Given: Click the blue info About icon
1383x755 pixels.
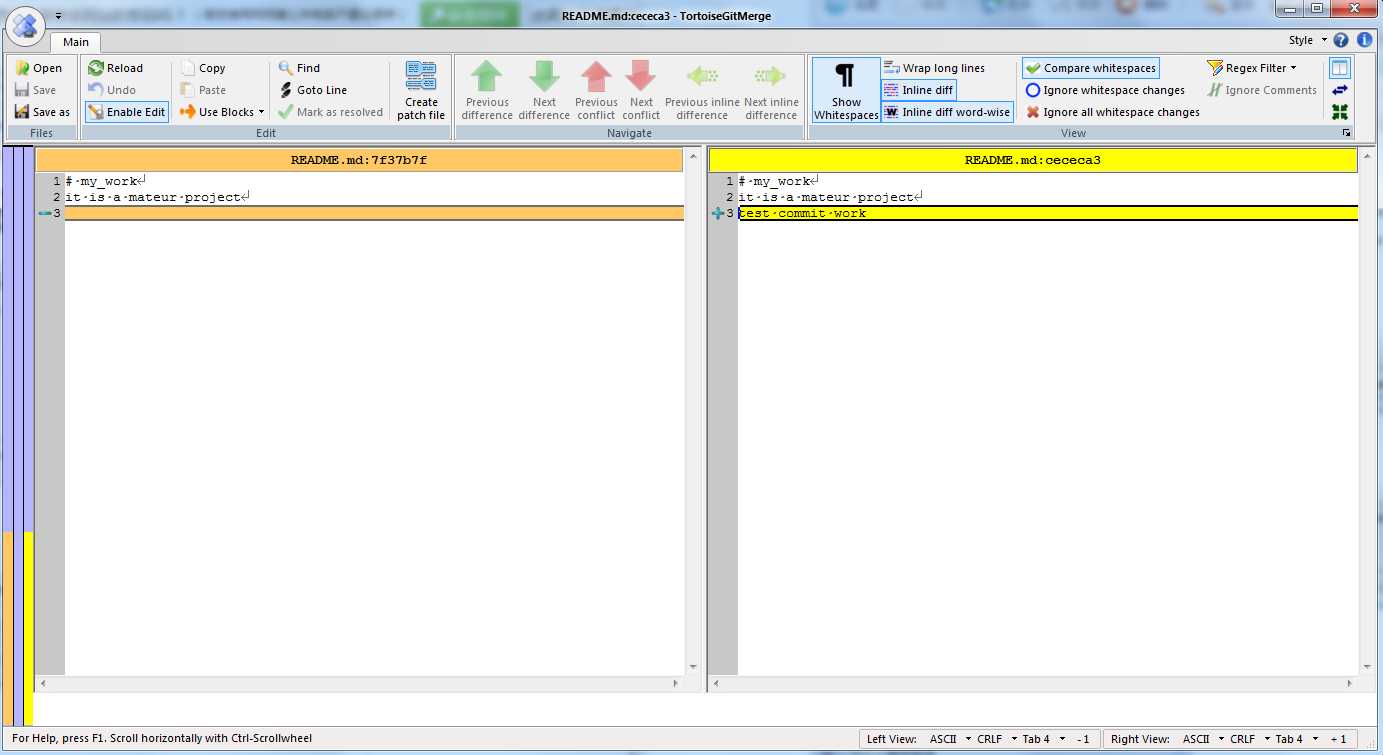Looking at the screenshot, I should click(1364, 40).
